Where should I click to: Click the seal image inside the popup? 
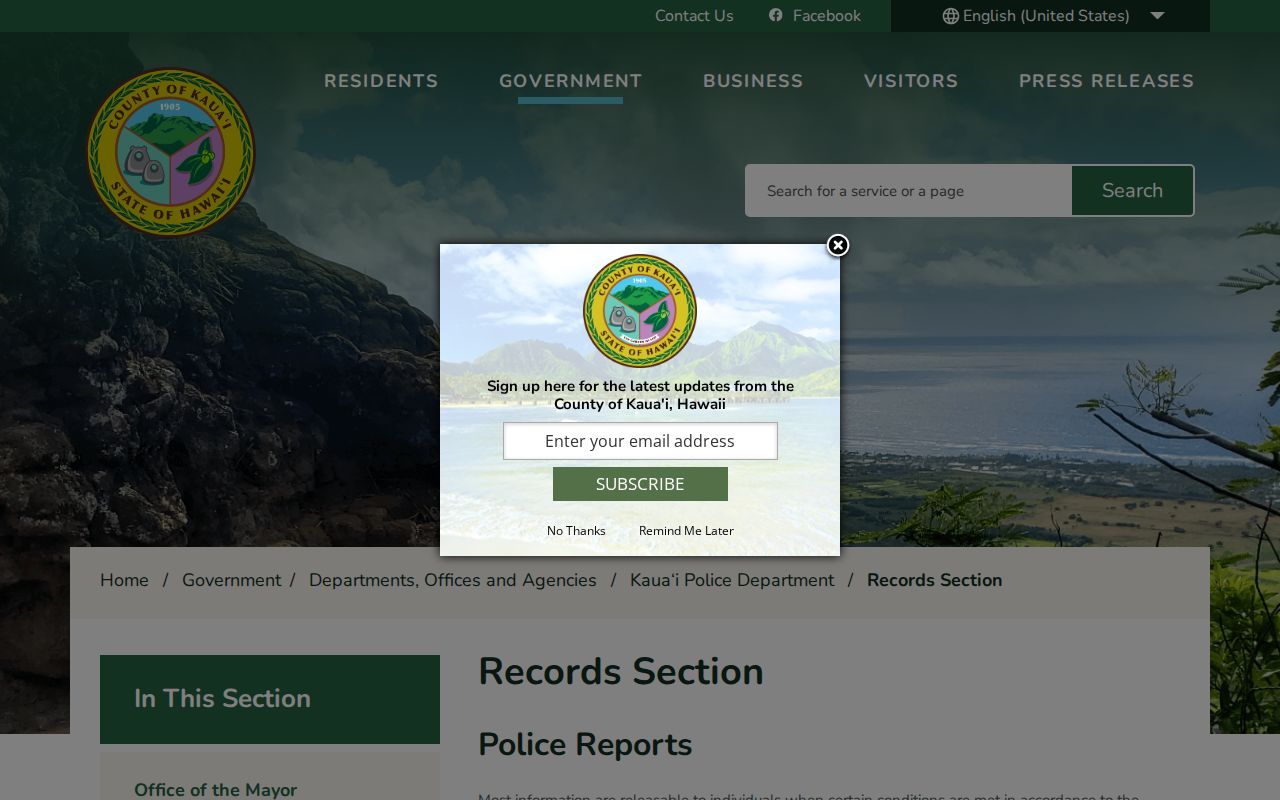click(640, 310)
